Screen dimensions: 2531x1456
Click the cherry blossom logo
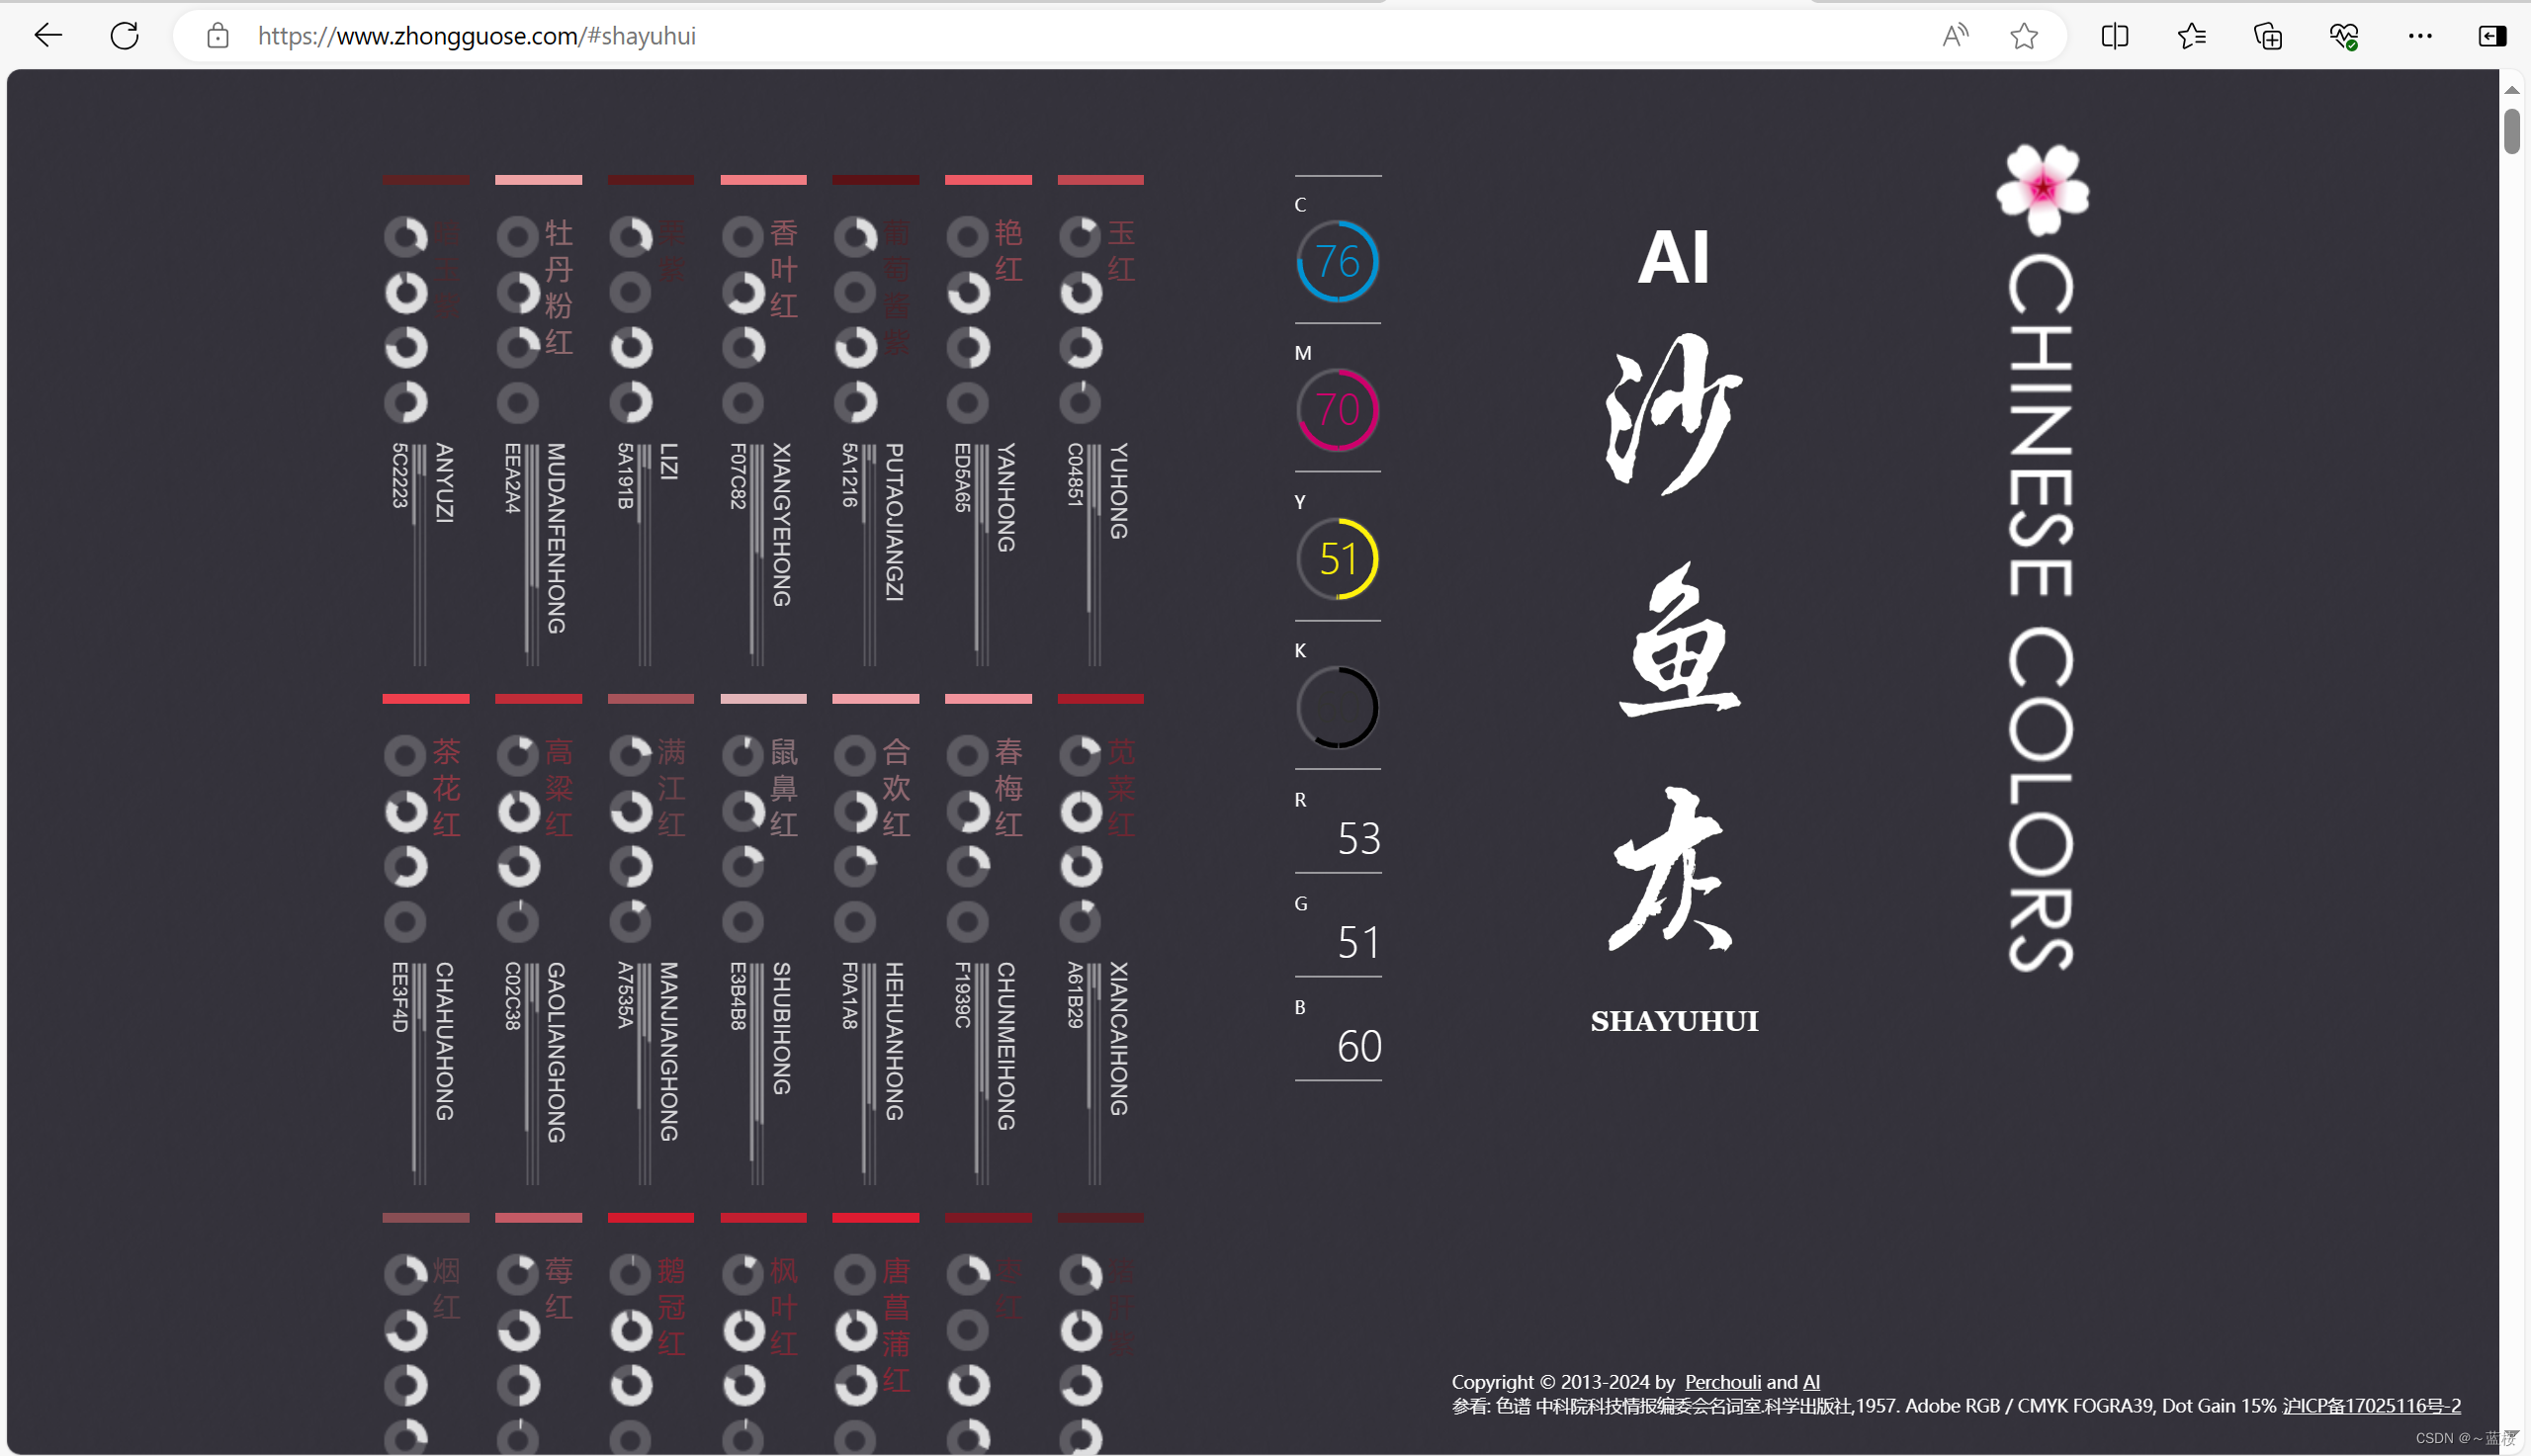(2042, 189)
